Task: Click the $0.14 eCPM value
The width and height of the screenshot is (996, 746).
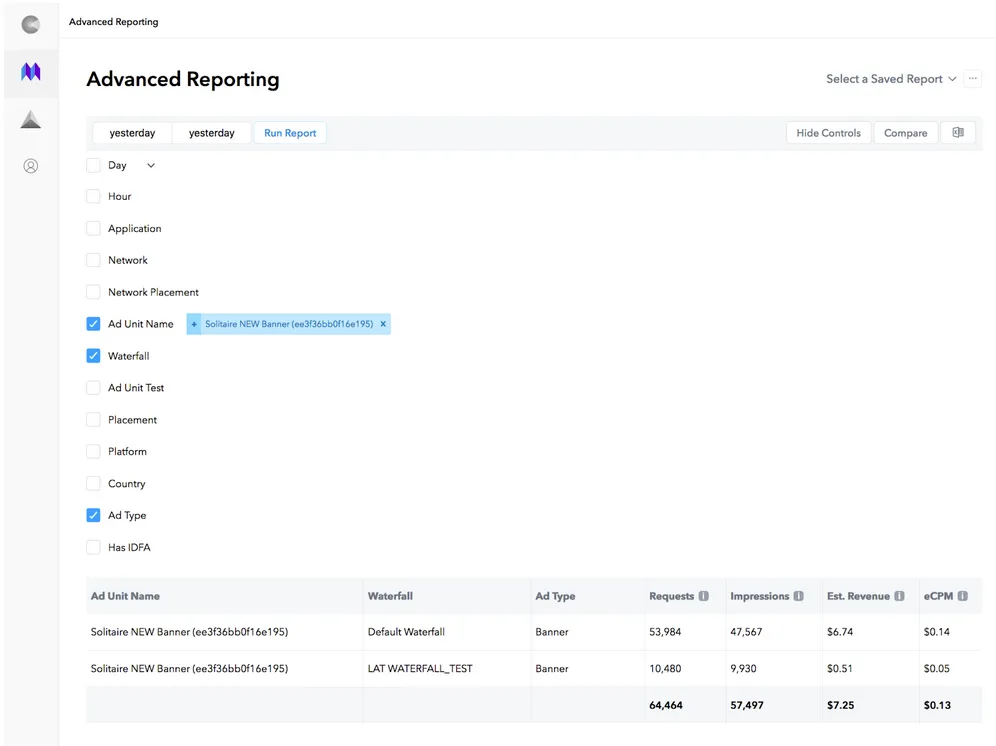Action: pos(937,632)
